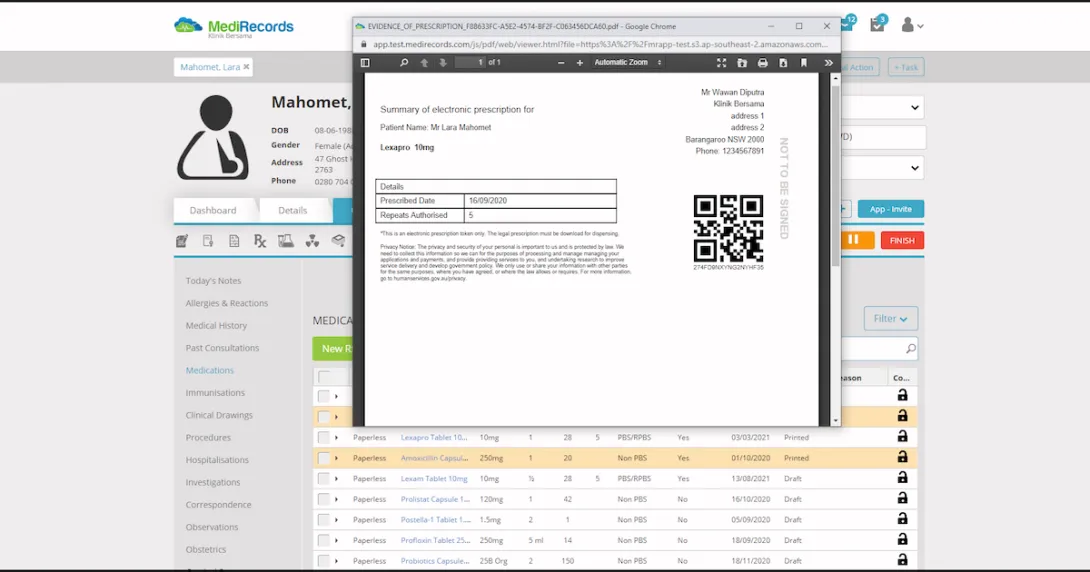The width and height of the screenshot is (1090, 572).
Task: Expand the Lexapro Tablet row arrow
Action: [x=336, y=438]
